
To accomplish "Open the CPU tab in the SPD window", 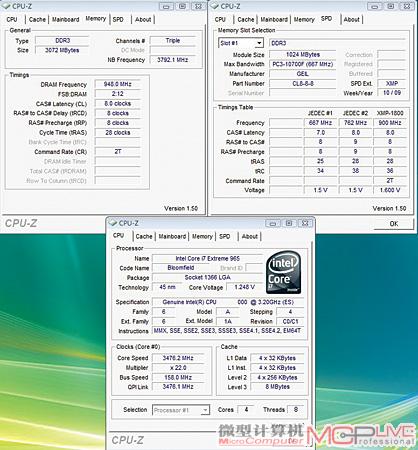I will pyautogui.click(x=220, y=19).
